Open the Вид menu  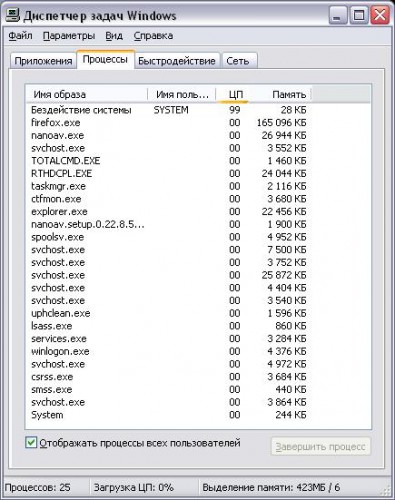tap(114, 36)
